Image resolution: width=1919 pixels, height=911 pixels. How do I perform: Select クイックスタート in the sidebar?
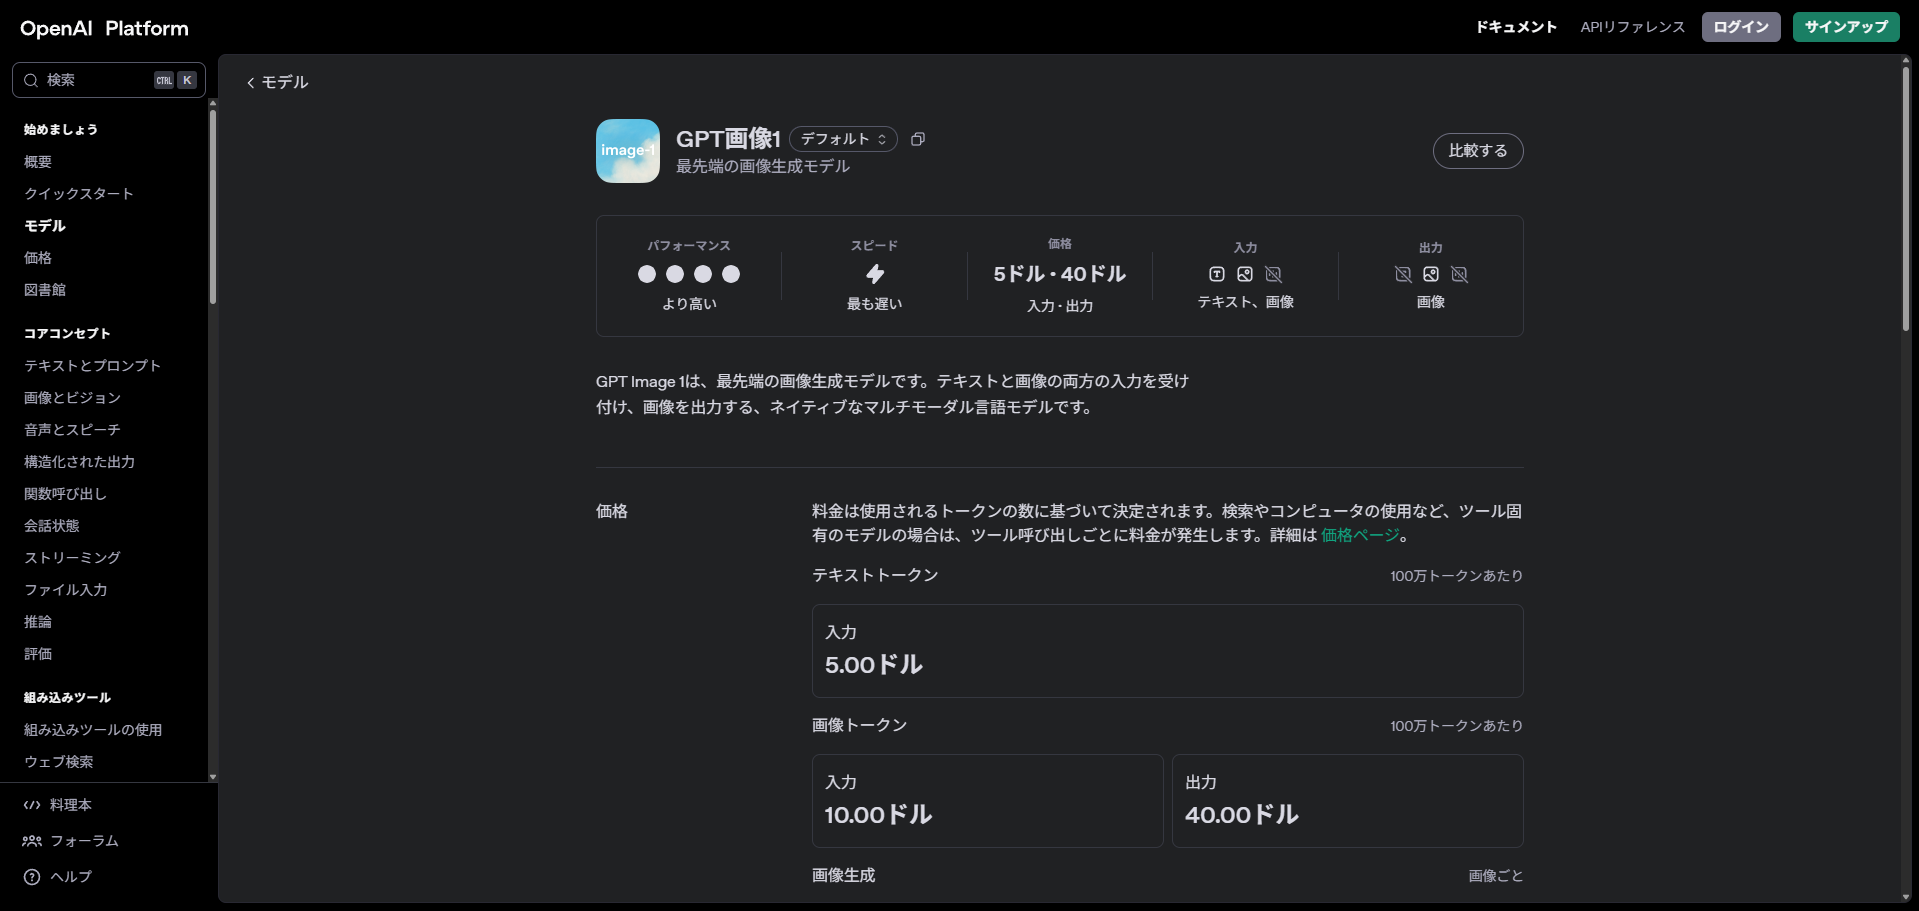pos(79,194)
